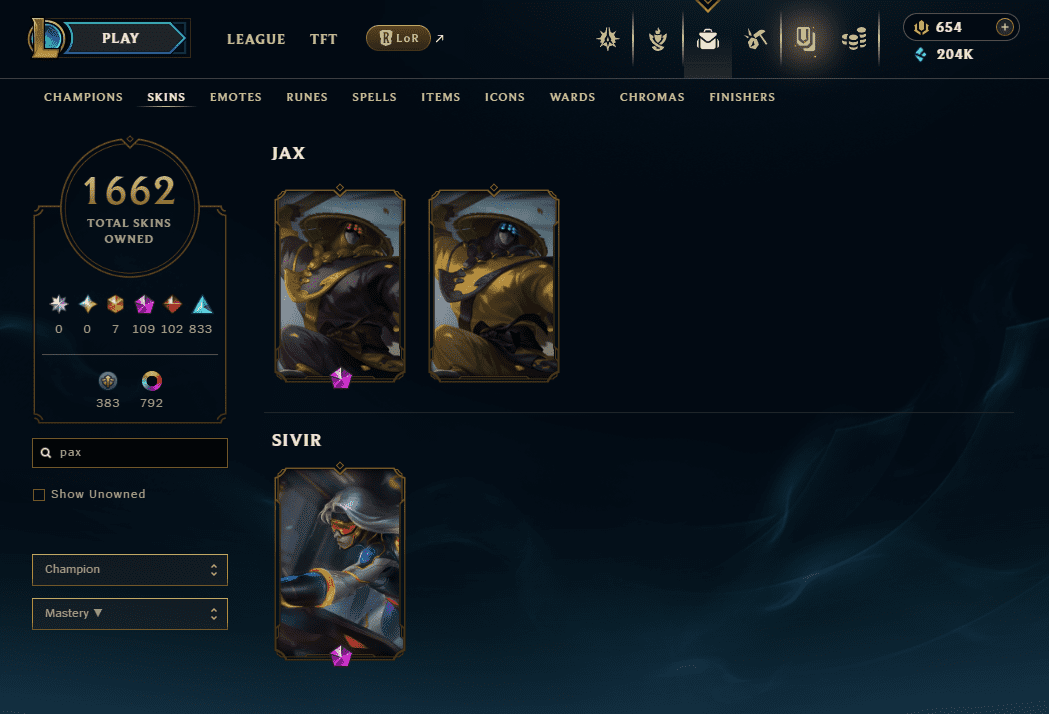The height and width of the screenshot is (714, 1049).
Task: Open the Mastery sort dropdown
Action: [x=130, y=614]
